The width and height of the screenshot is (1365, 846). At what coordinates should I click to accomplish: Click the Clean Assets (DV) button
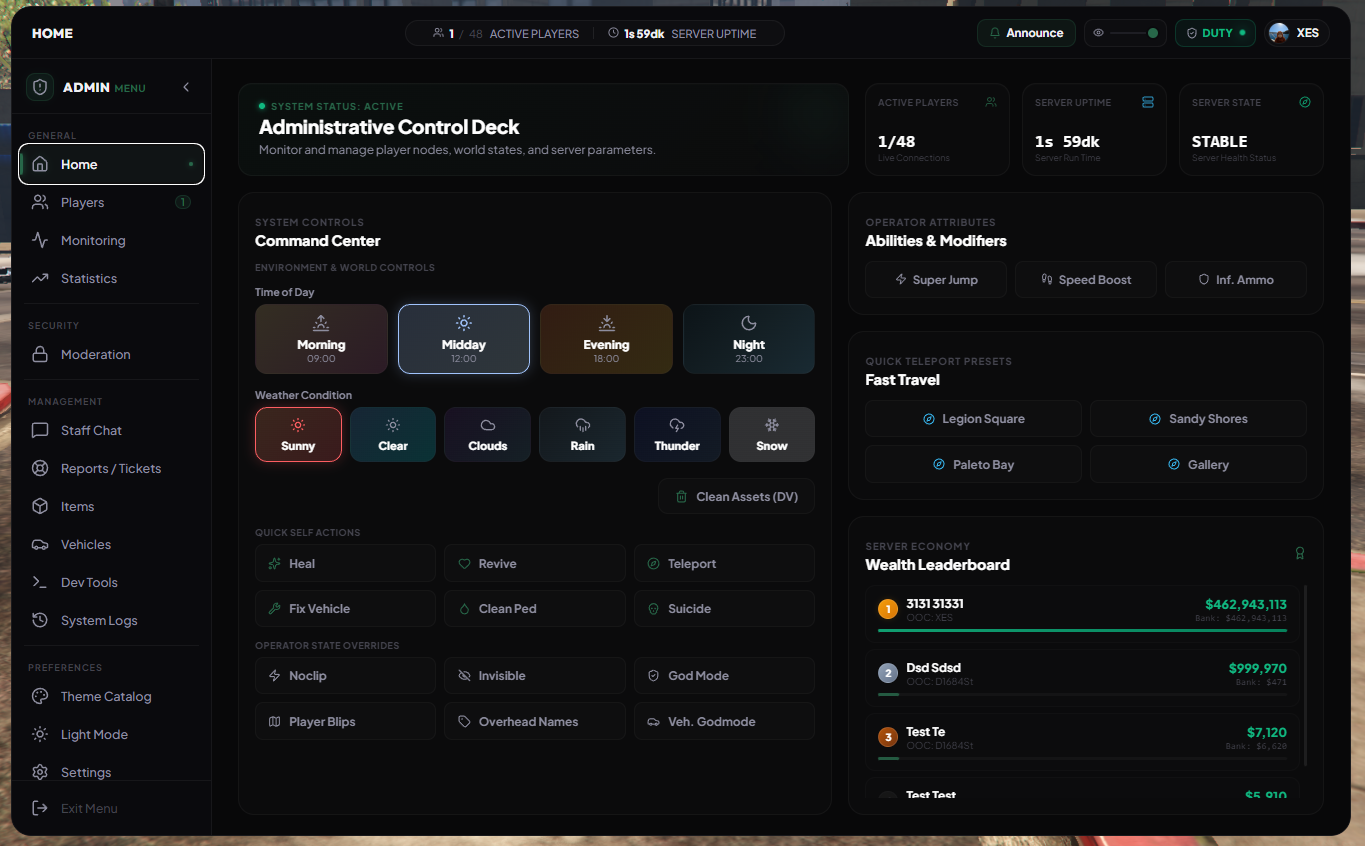(736, 496)
